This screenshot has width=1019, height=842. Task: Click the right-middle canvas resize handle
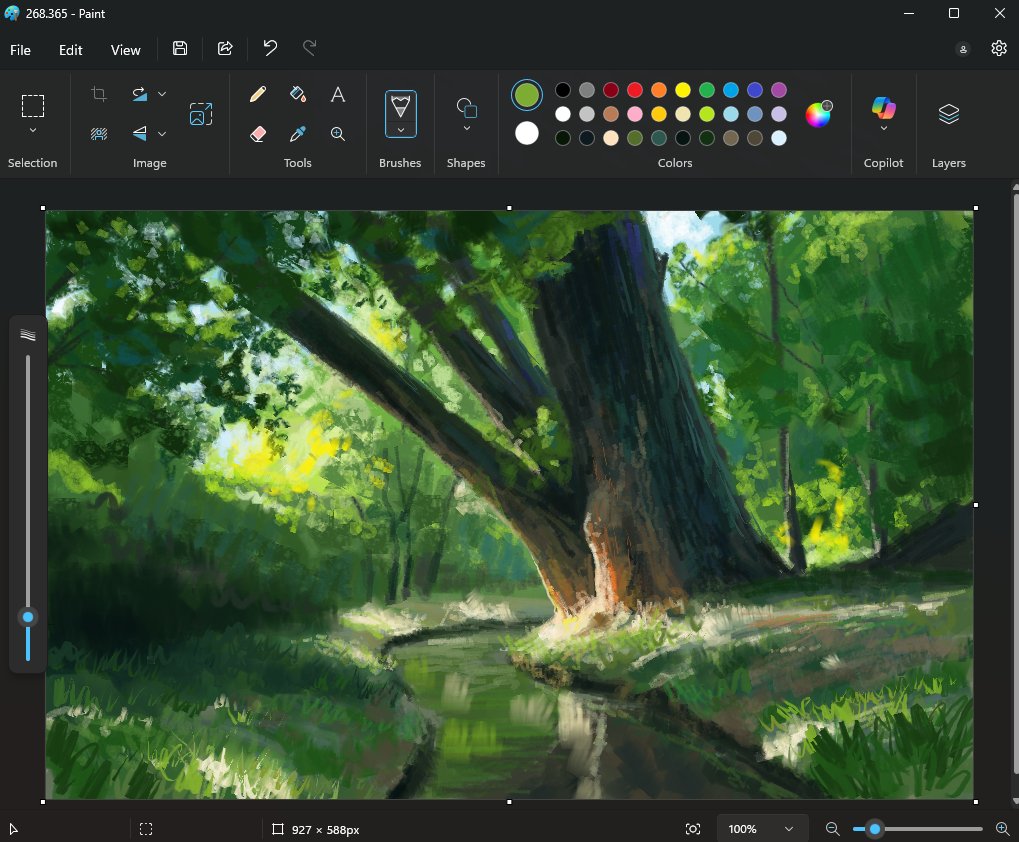[x=975, y=505]
